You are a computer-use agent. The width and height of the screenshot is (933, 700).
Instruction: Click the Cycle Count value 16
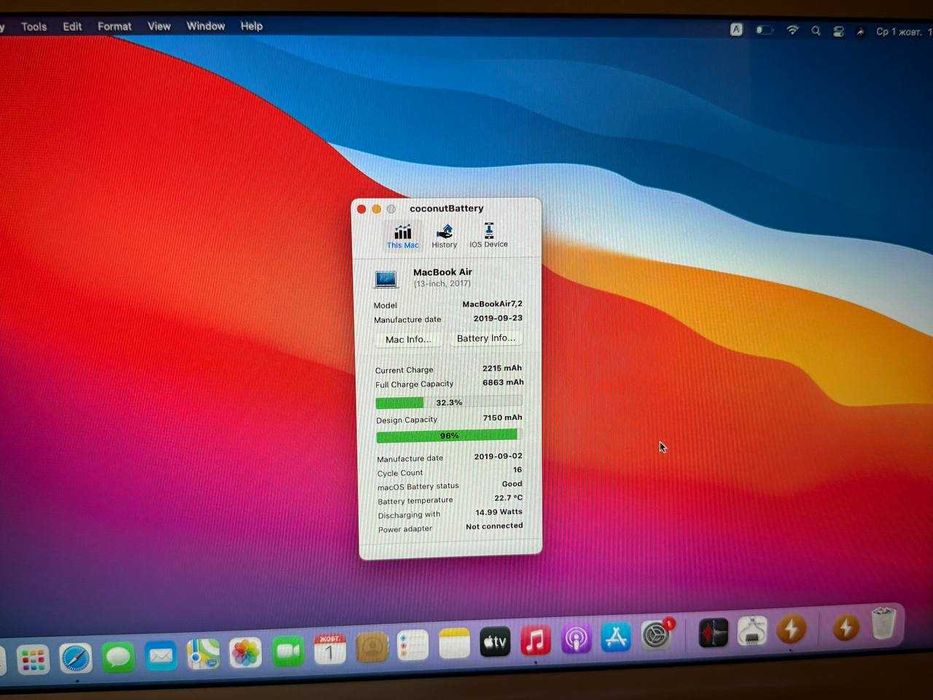click(x=517, y=470)
